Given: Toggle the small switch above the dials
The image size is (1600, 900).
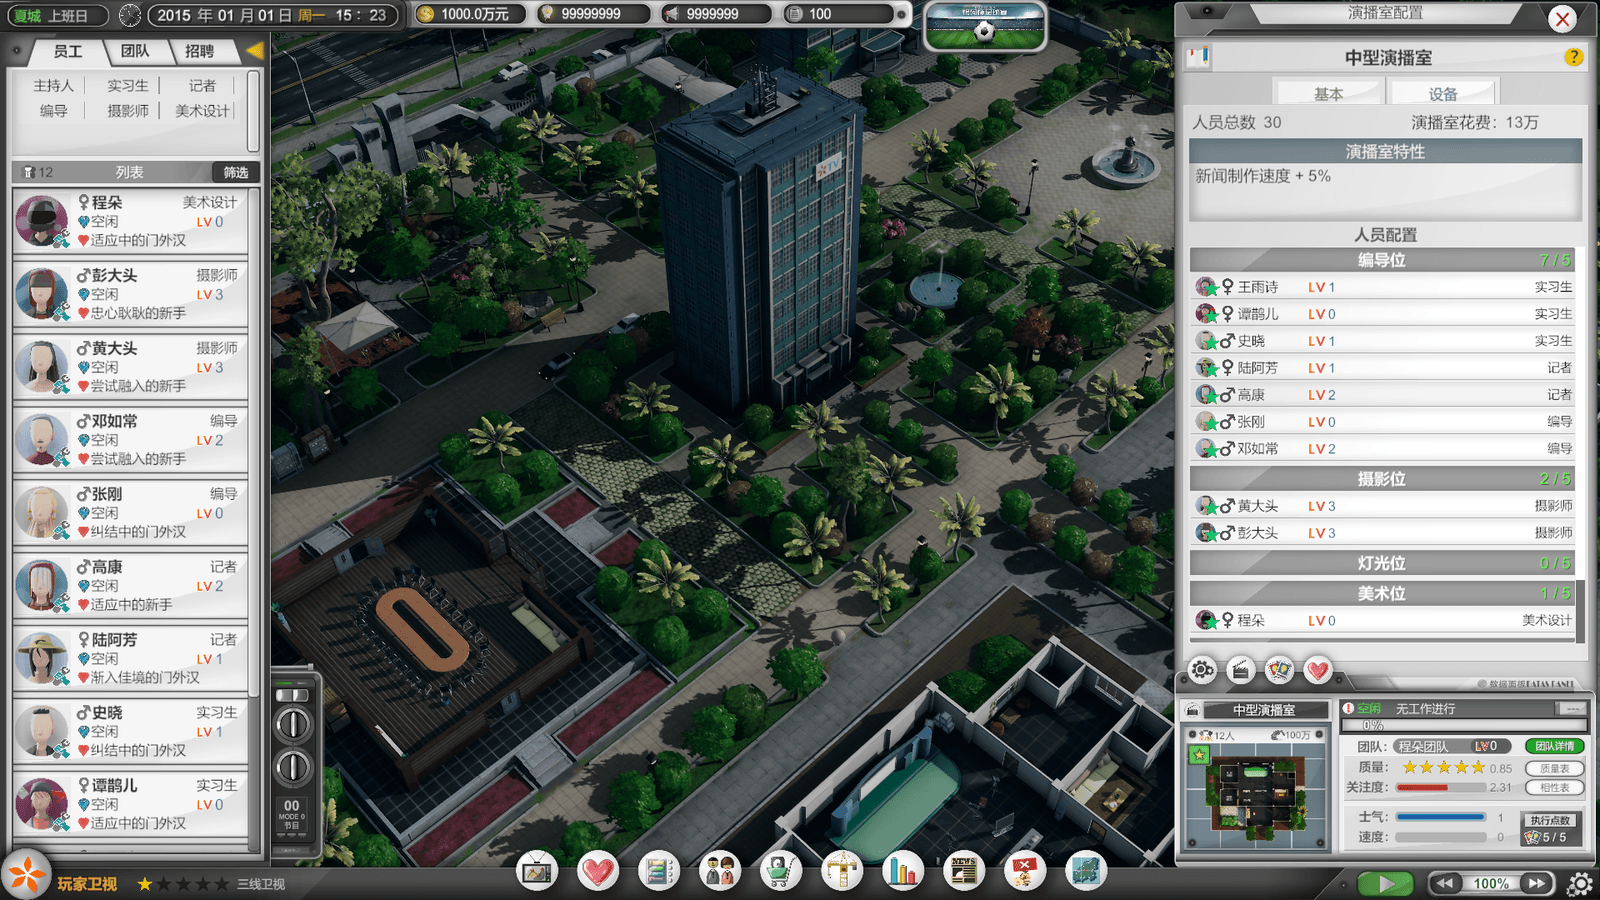Looking at the screenshot, I should click(x=292, y=694).
